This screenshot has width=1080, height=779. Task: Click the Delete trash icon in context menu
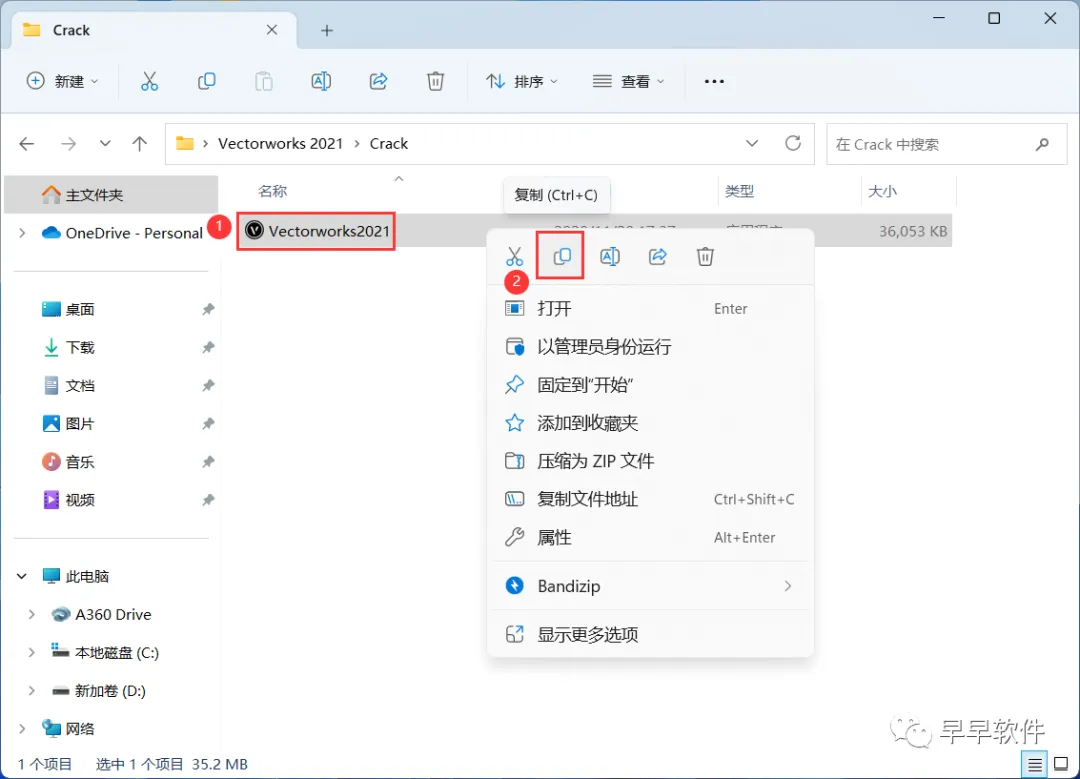[x=705, y=257]
